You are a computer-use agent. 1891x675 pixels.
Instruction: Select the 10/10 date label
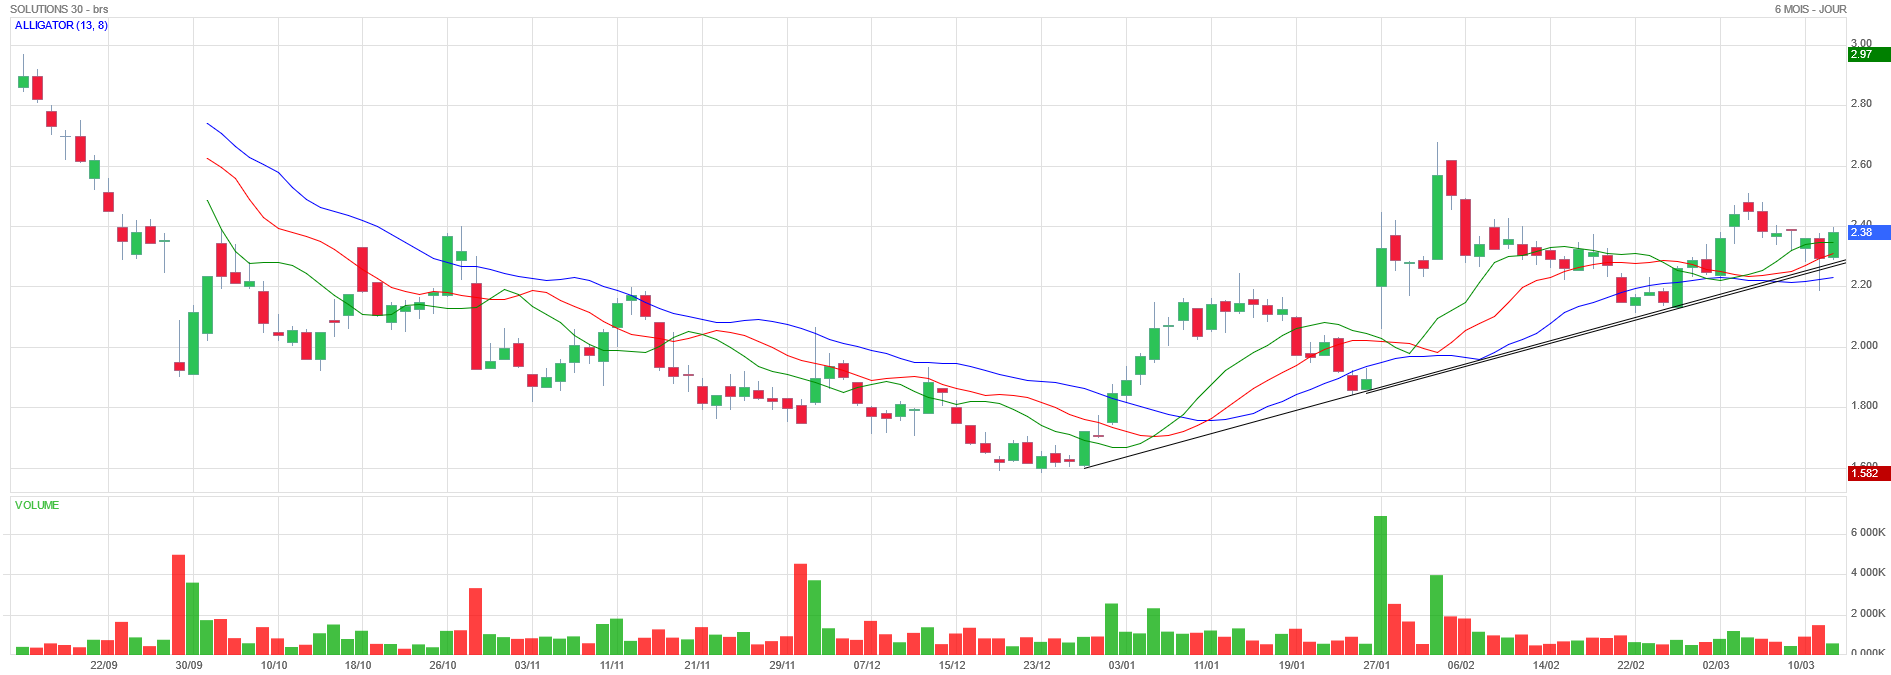coord(274,665)
